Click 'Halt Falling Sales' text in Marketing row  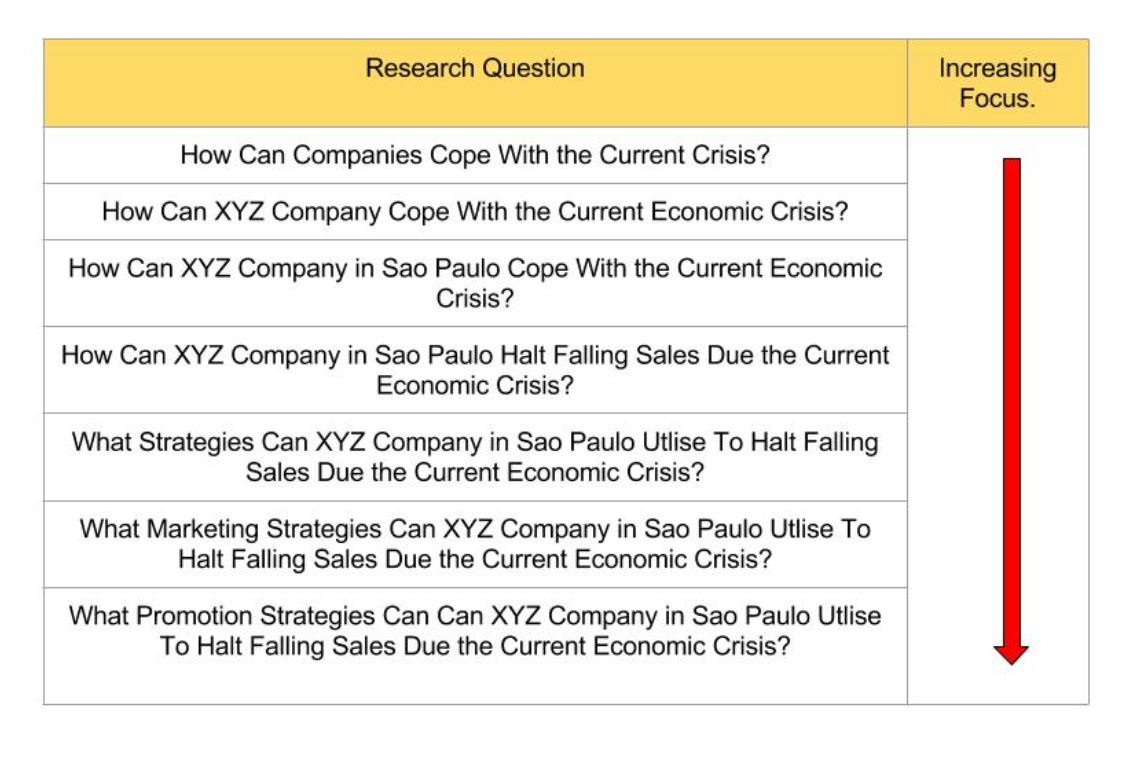coord(278,559)
